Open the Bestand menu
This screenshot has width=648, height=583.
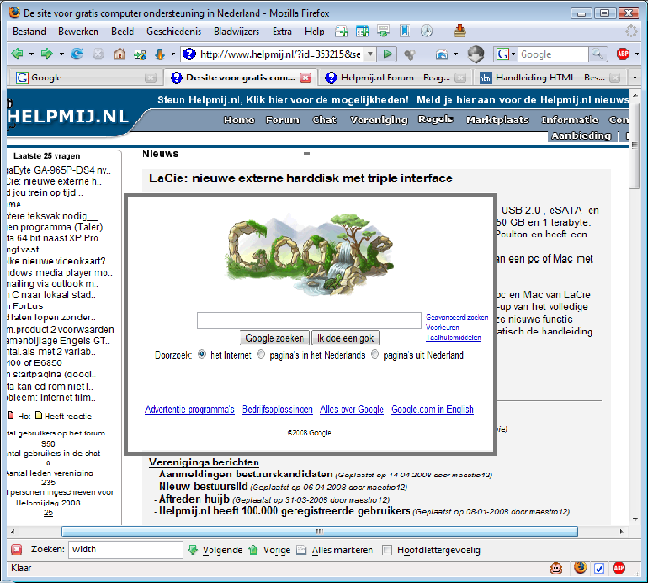[x=29, y=31]
